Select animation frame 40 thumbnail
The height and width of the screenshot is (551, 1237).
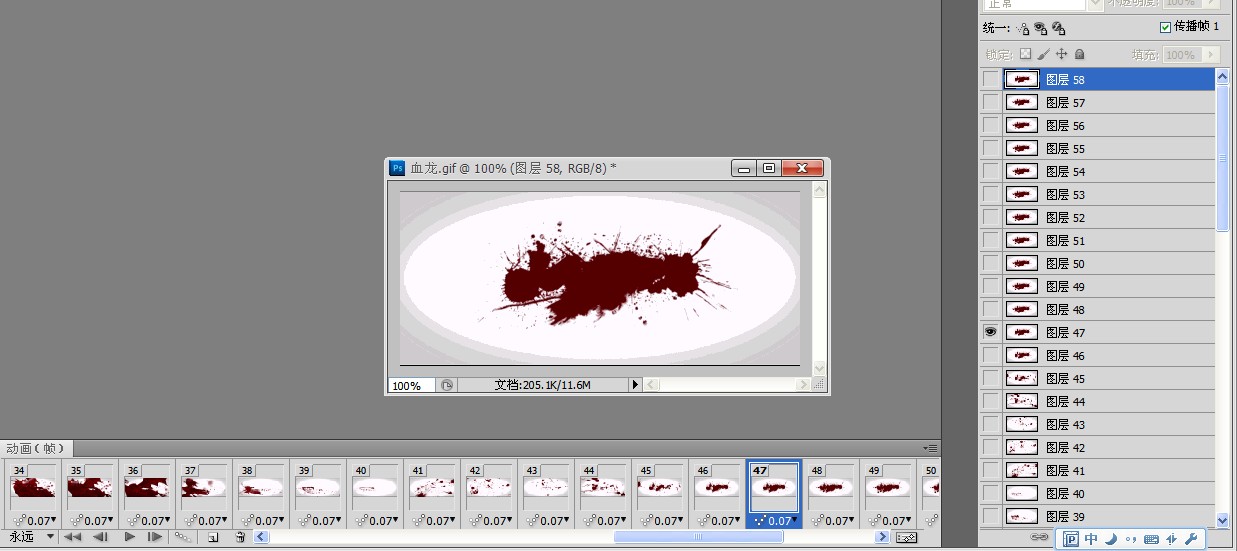[x=375, y=487]
